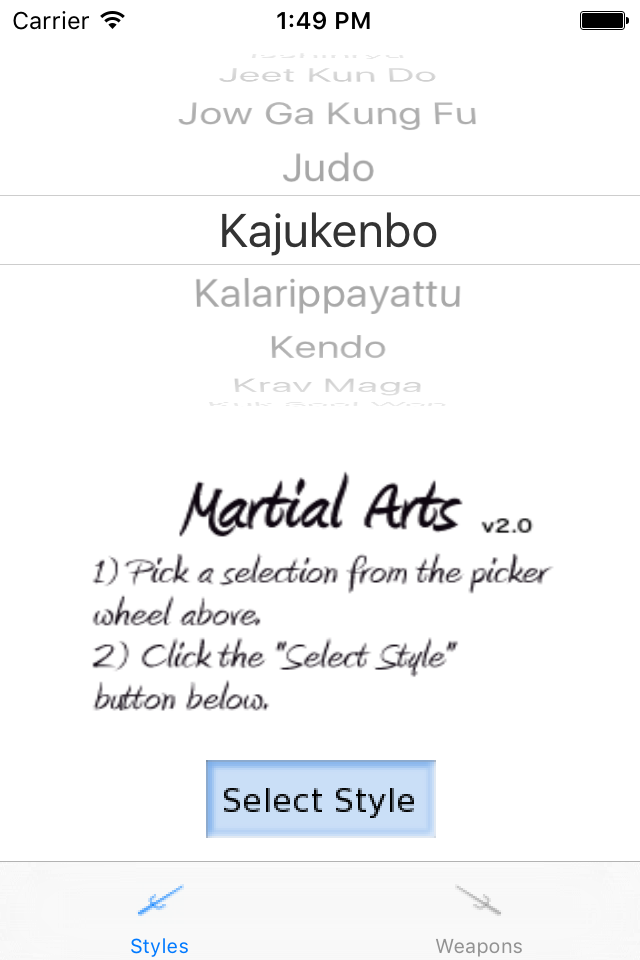This screenshot has height=960, width=640.
Task: Choose Kendo from the picker
Action: (328, 347)
